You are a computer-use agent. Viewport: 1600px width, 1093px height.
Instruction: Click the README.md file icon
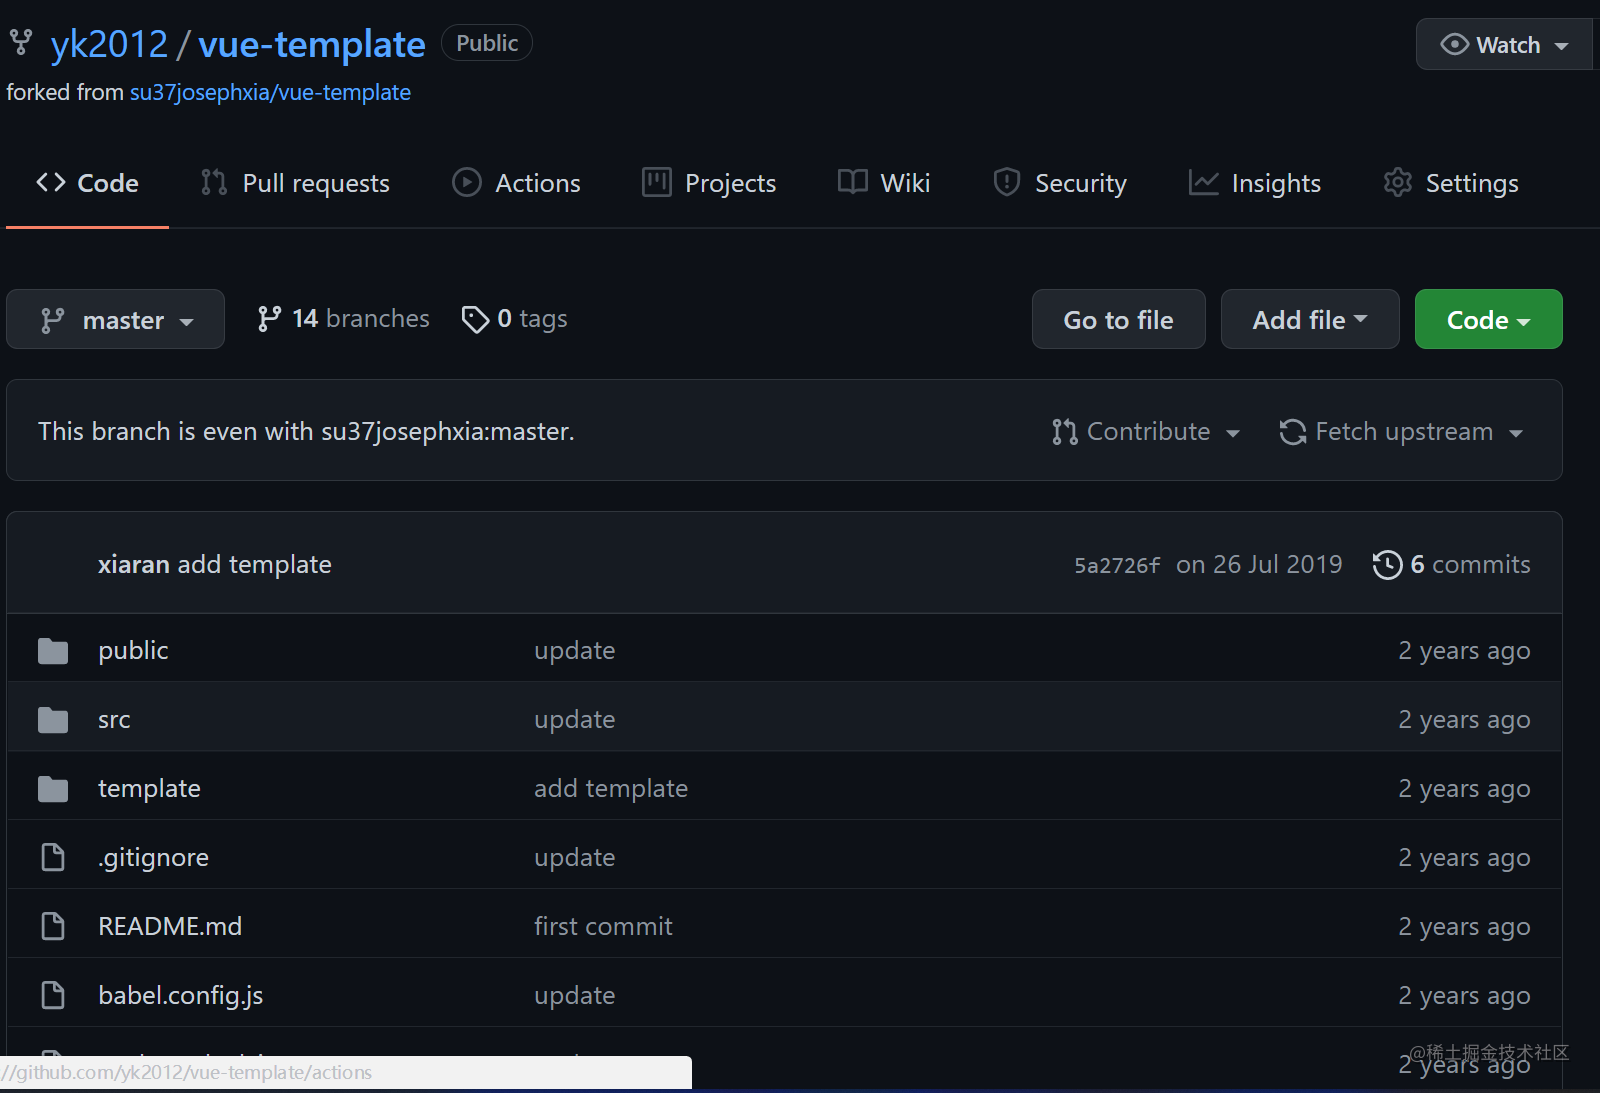(x=53, y=926)
